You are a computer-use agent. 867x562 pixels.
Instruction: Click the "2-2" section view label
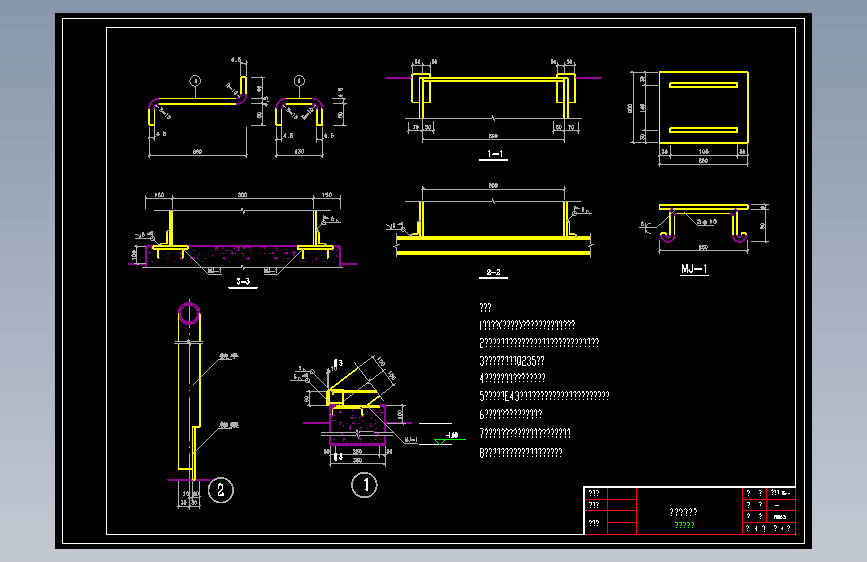coord(493,272)
